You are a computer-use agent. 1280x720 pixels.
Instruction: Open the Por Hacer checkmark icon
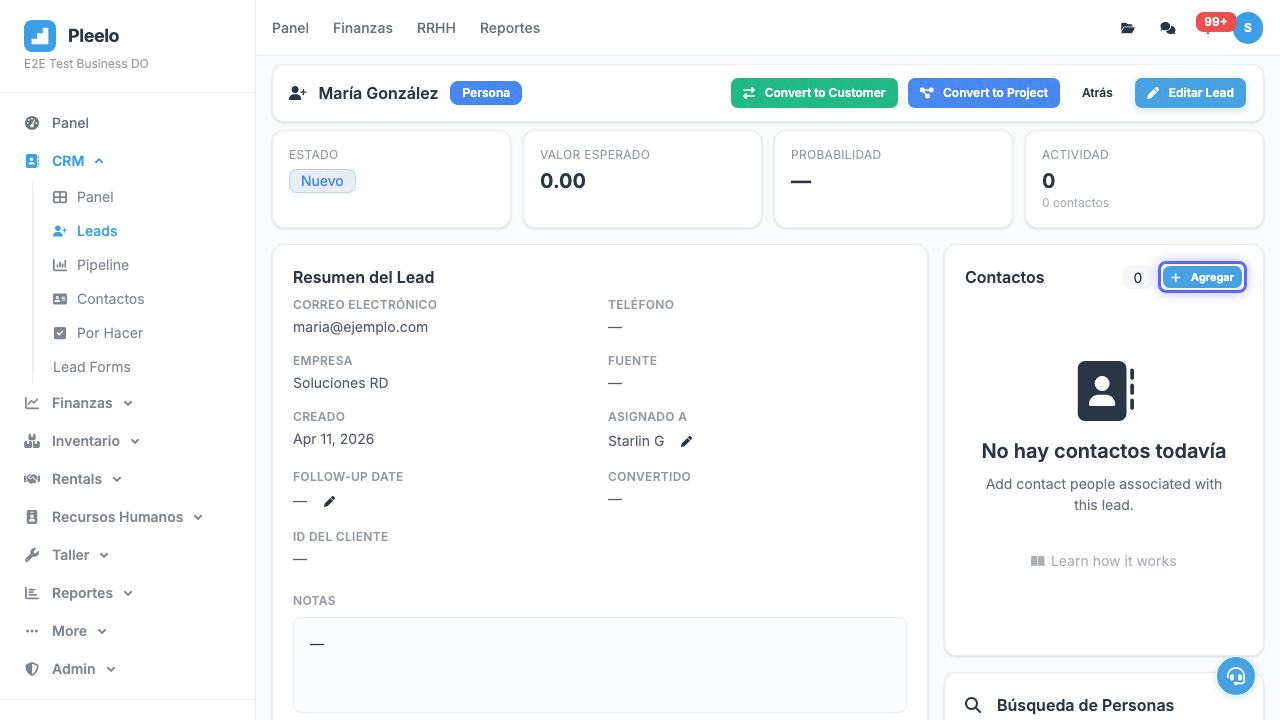(60, 333)
